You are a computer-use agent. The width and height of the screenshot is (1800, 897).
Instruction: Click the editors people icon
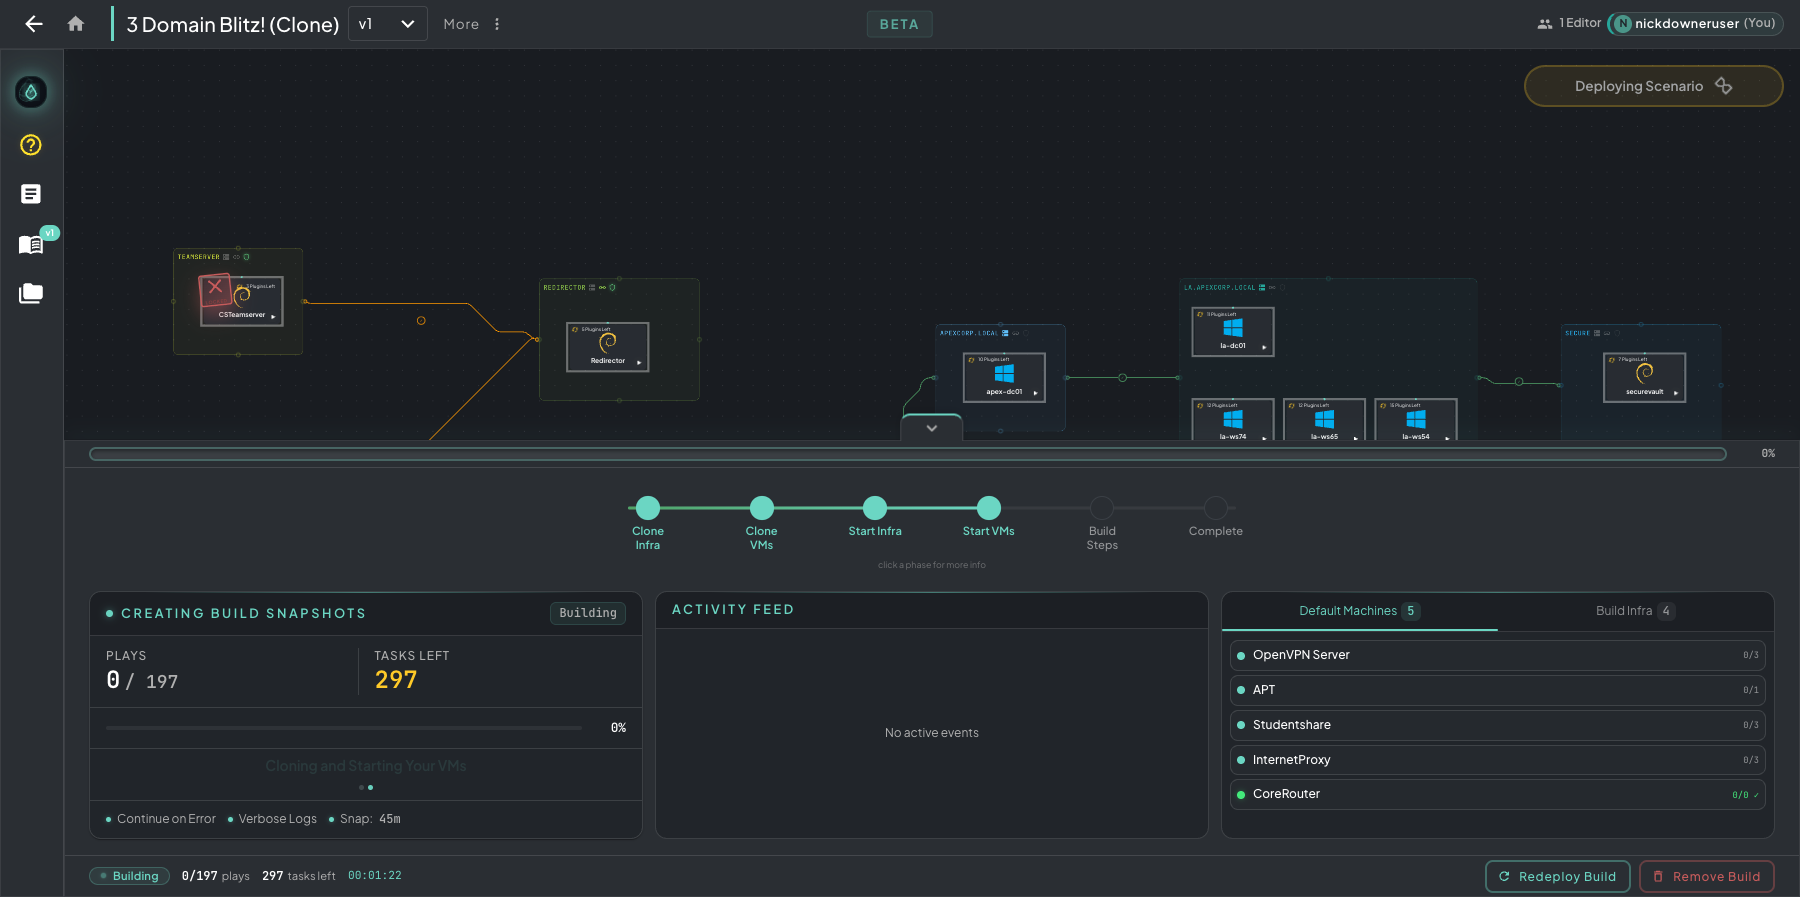click(1545, 24)
